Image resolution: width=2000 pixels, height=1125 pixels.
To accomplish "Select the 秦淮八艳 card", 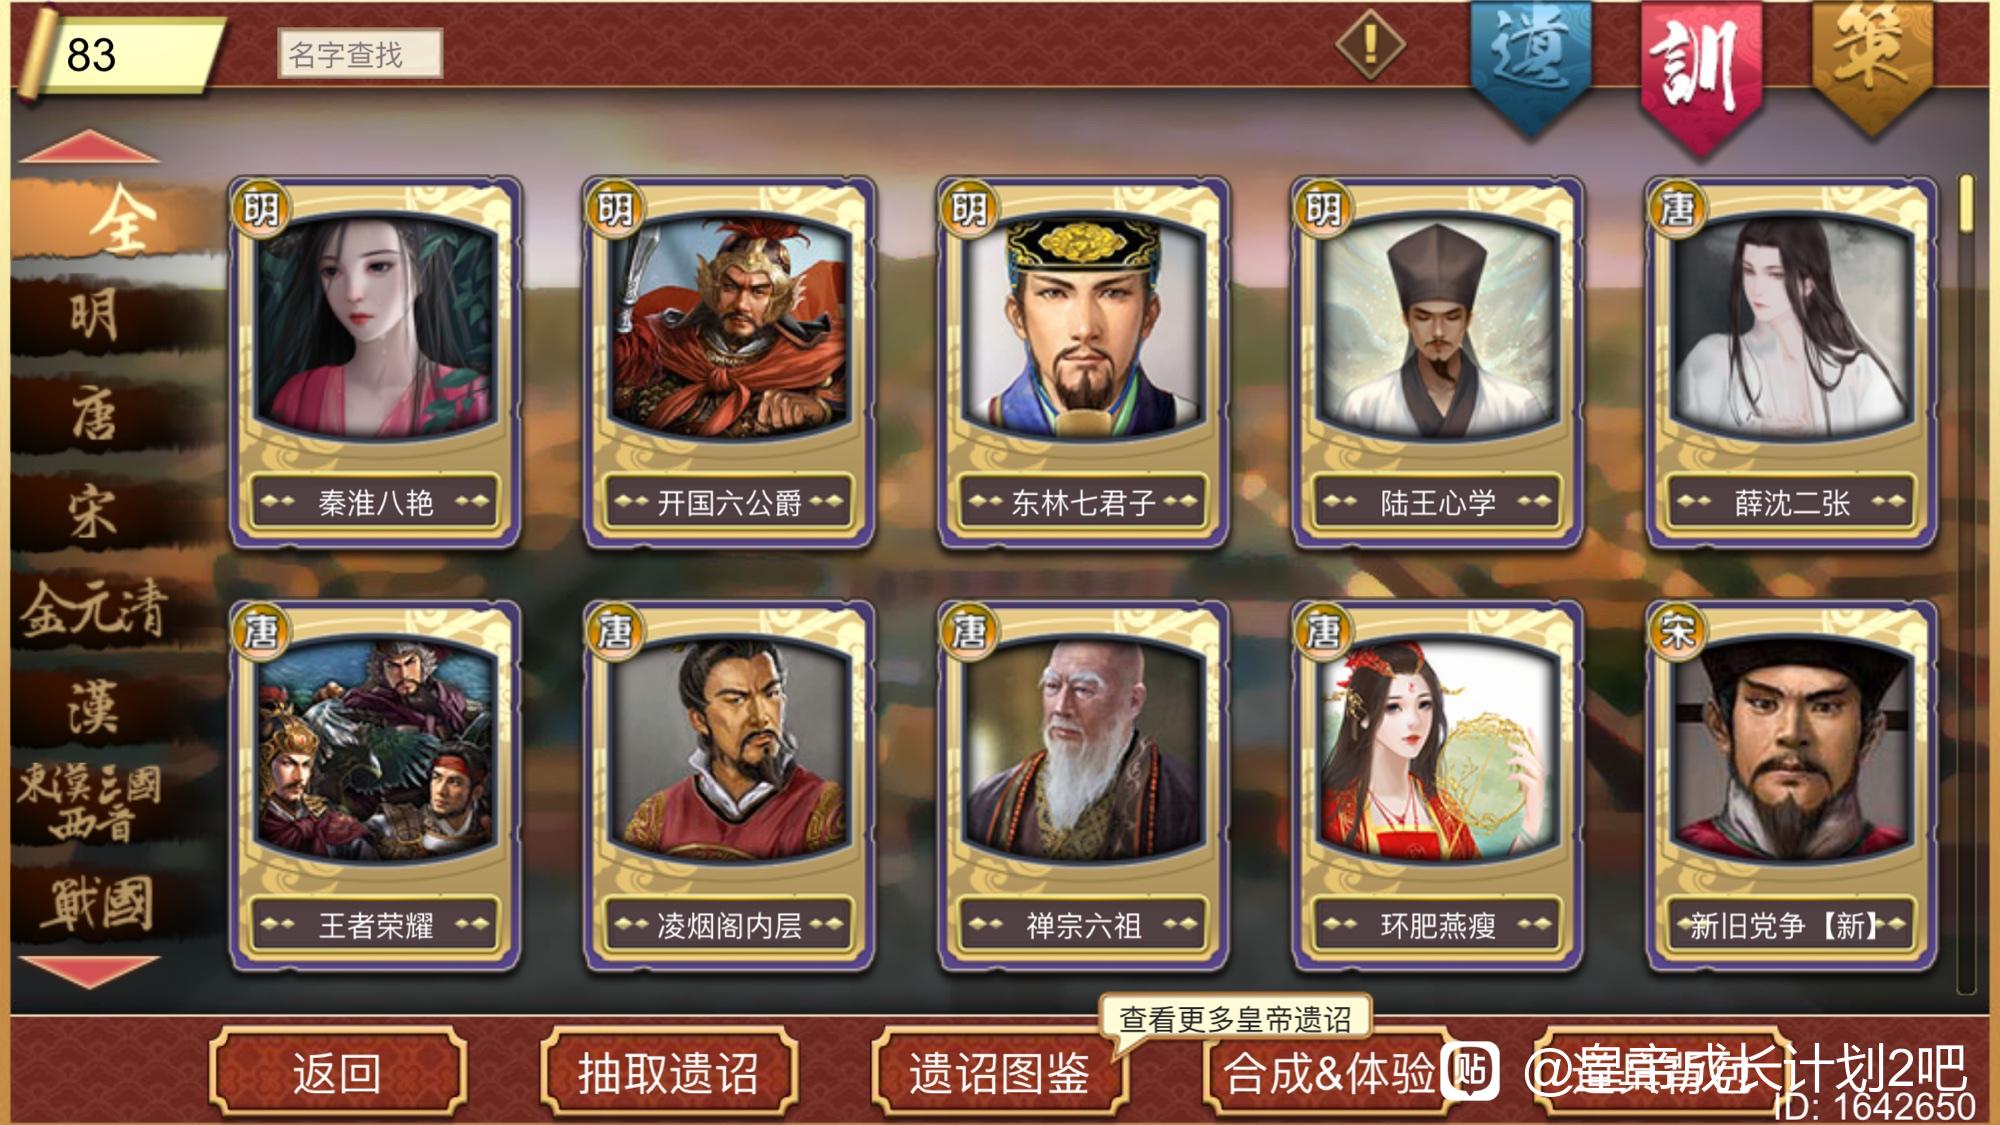I will 375,362.
